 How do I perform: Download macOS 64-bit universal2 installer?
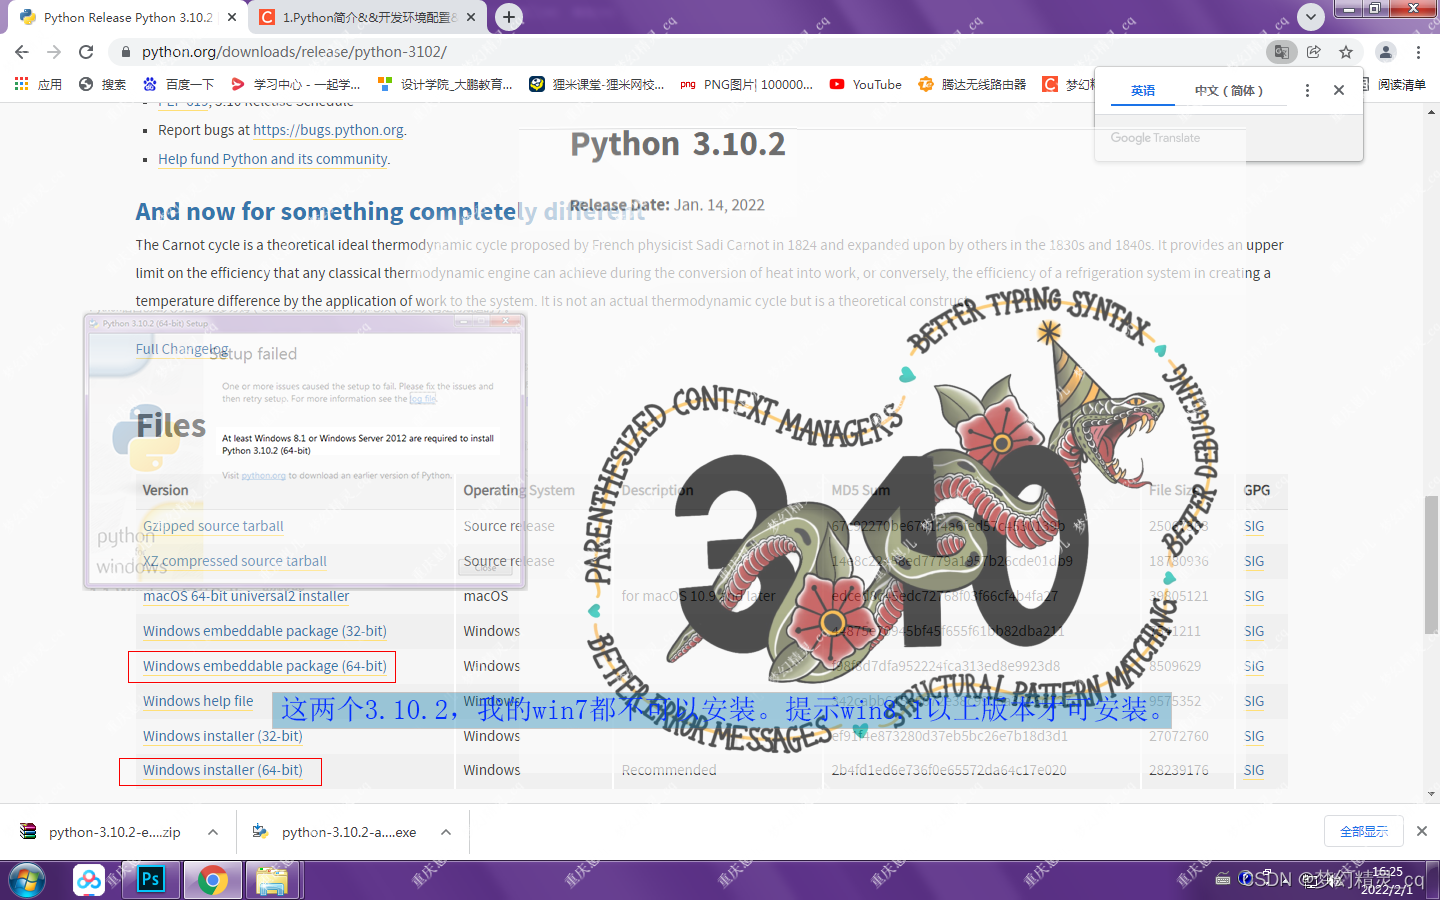[246, 596]
